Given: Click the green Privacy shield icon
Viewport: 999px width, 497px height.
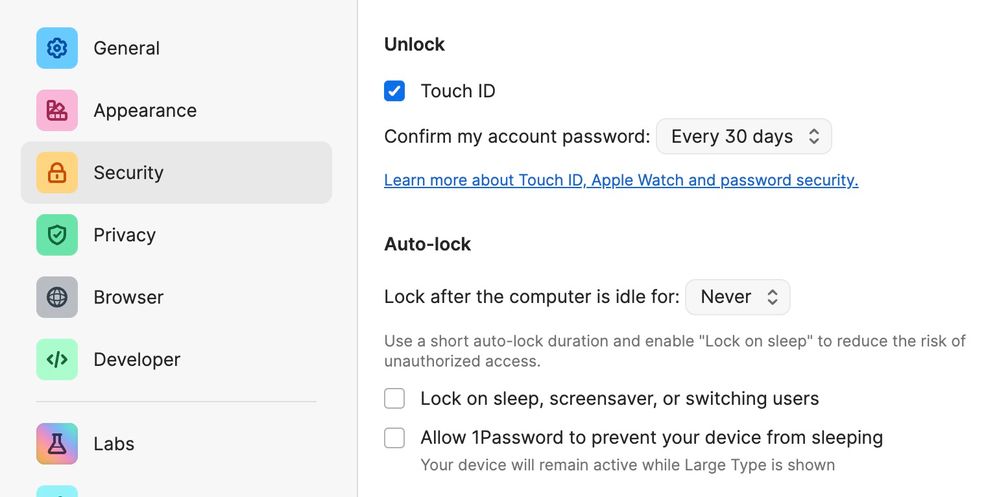Looking at the screenshot, I should point(57,235).
